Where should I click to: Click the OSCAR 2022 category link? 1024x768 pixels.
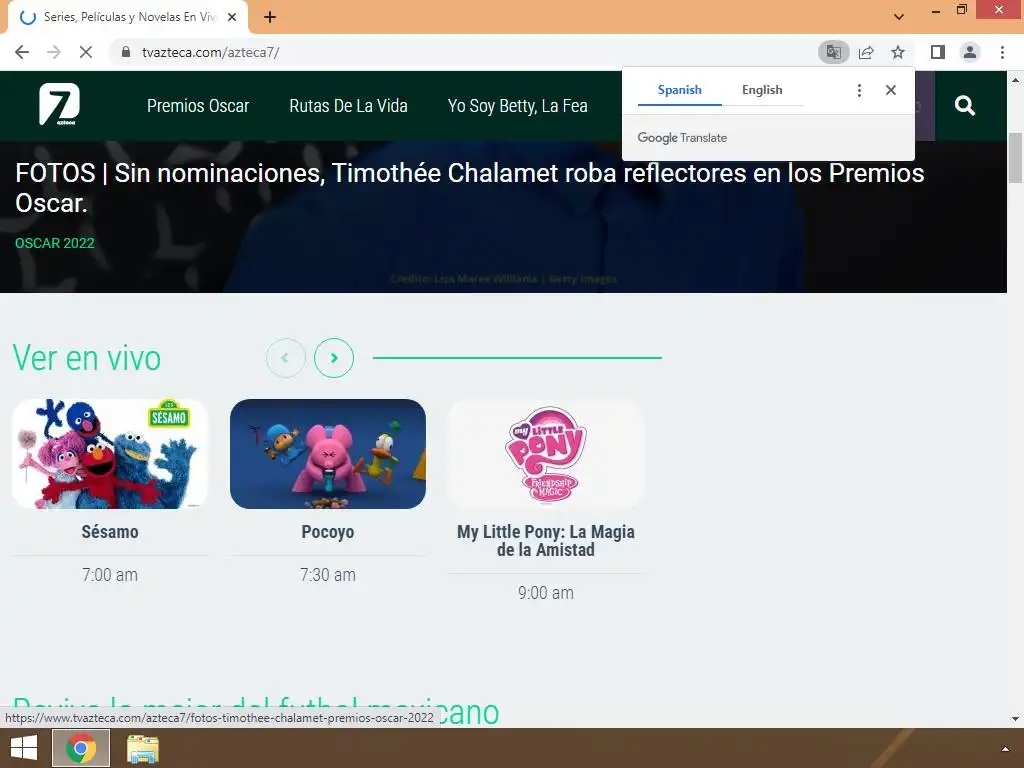coord(55,243)
